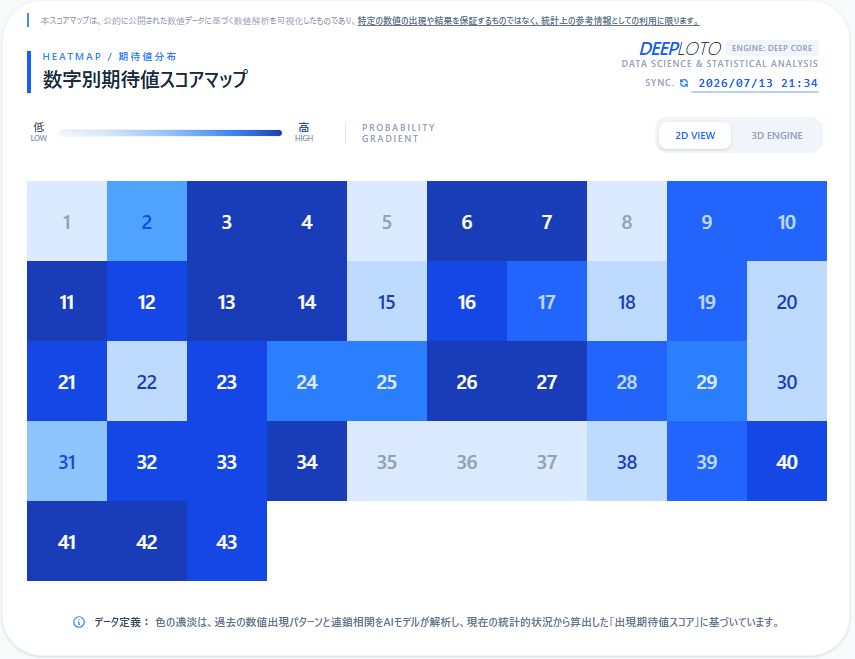Select tile 13 in the grid

[227, 301]
